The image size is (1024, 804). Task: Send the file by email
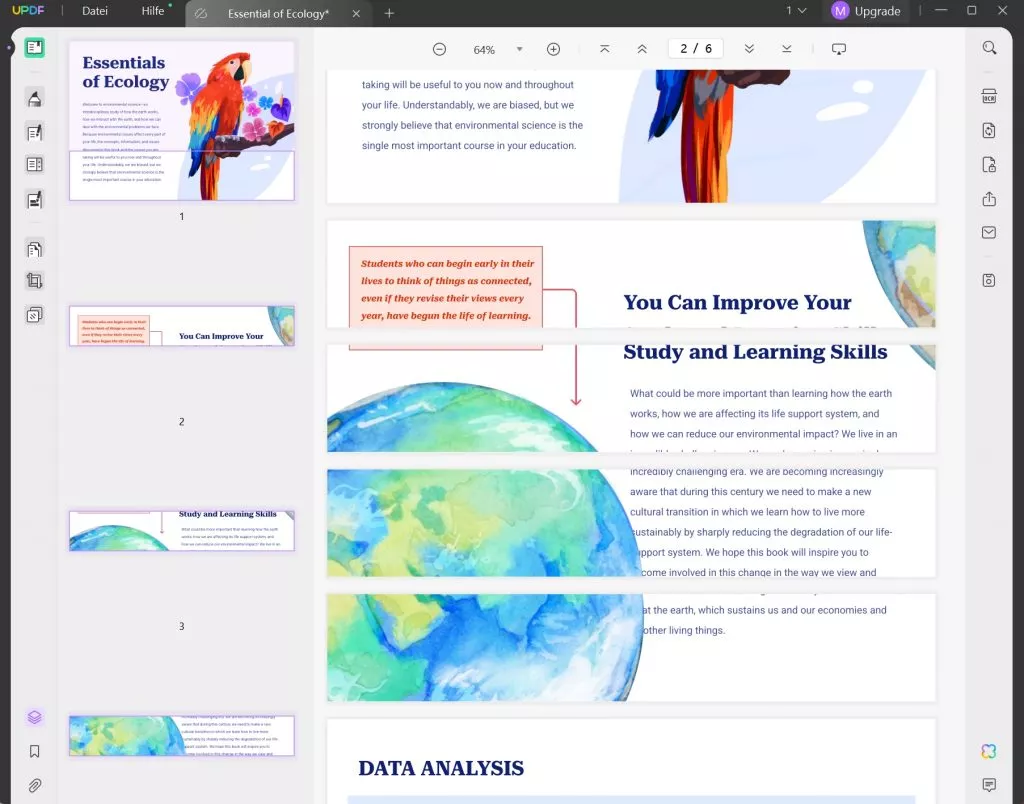pos(989,233)
